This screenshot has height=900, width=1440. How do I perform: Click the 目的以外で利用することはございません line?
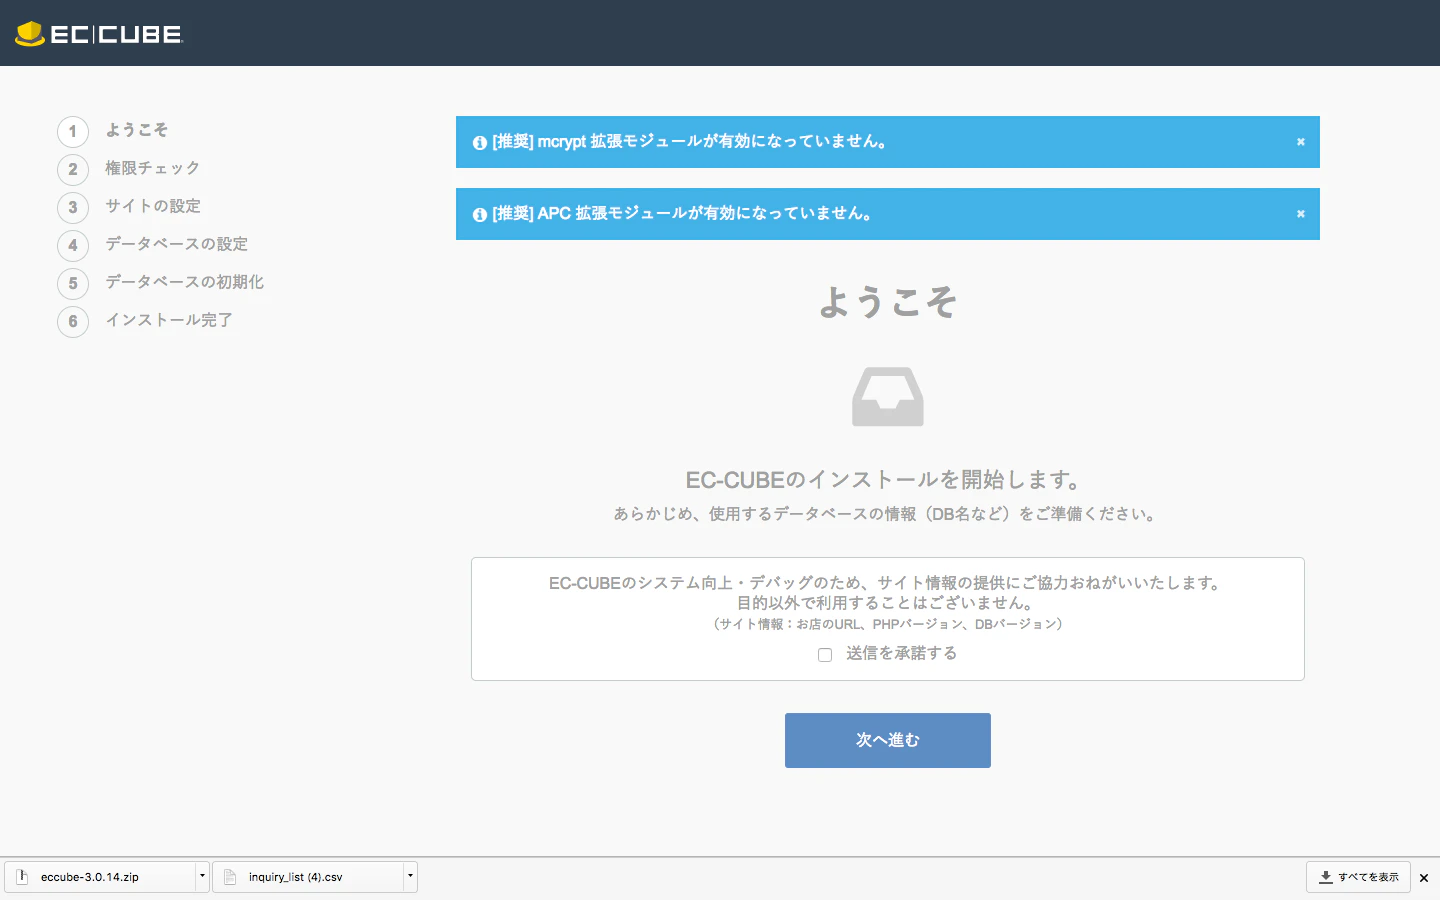coord(888,603)
